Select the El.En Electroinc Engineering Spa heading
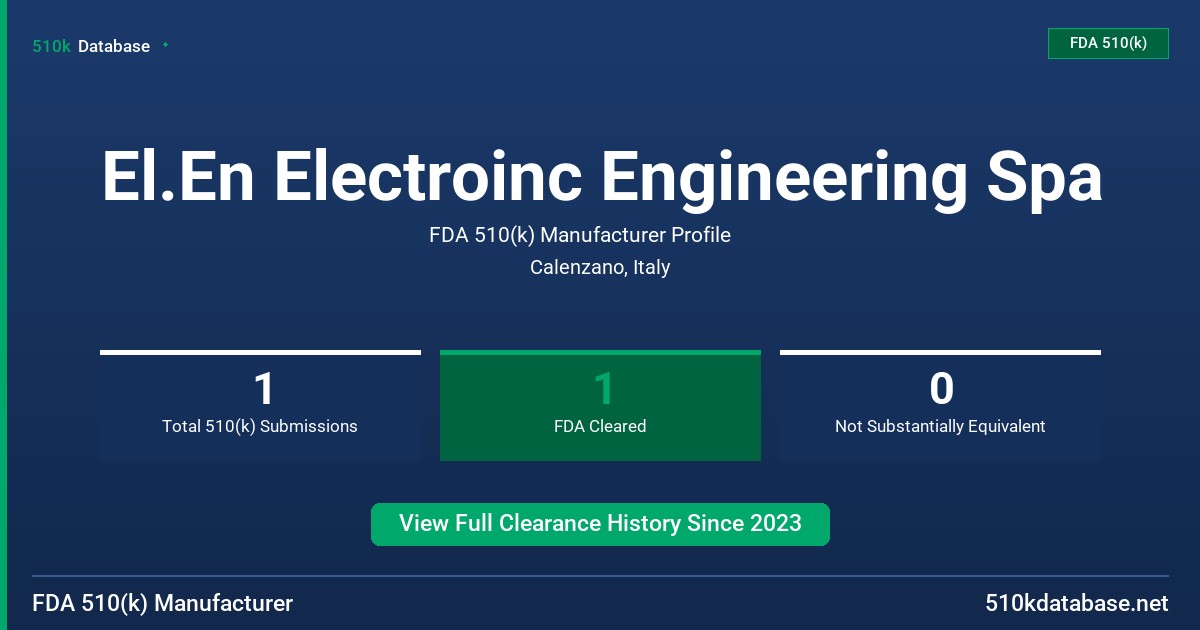Viewport: 1200px width, 630px height. pyautogui.click(x=602, y=178)
